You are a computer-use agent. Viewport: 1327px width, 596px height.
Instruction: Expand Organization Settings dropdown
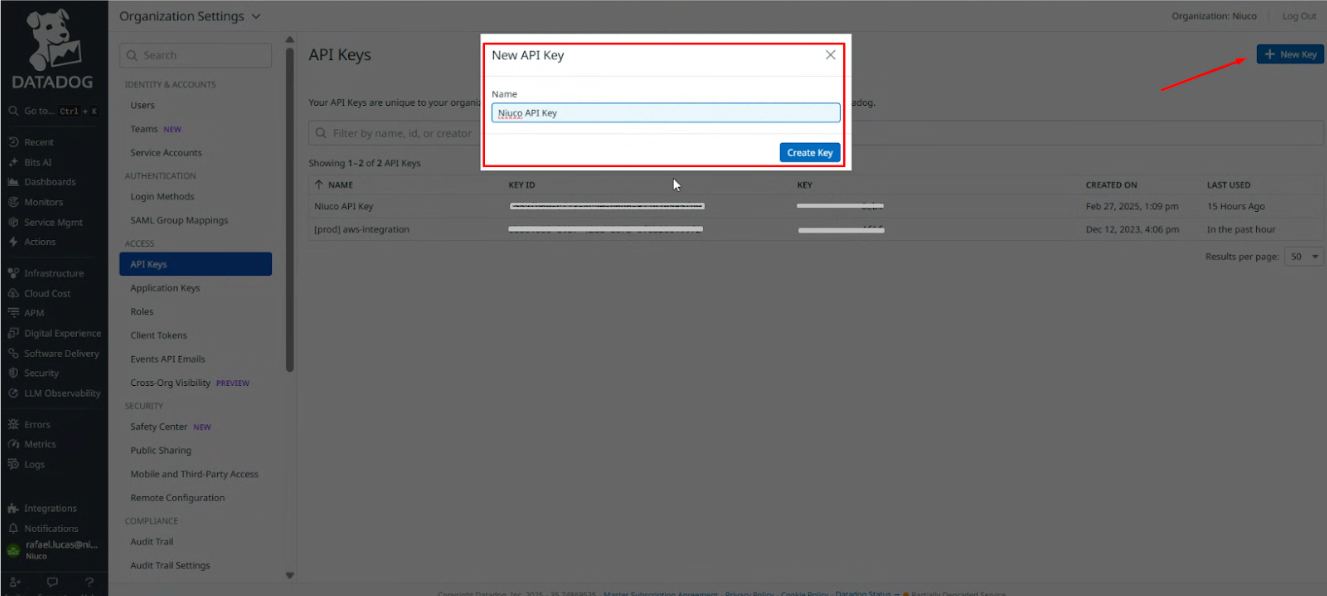[190, 16]
